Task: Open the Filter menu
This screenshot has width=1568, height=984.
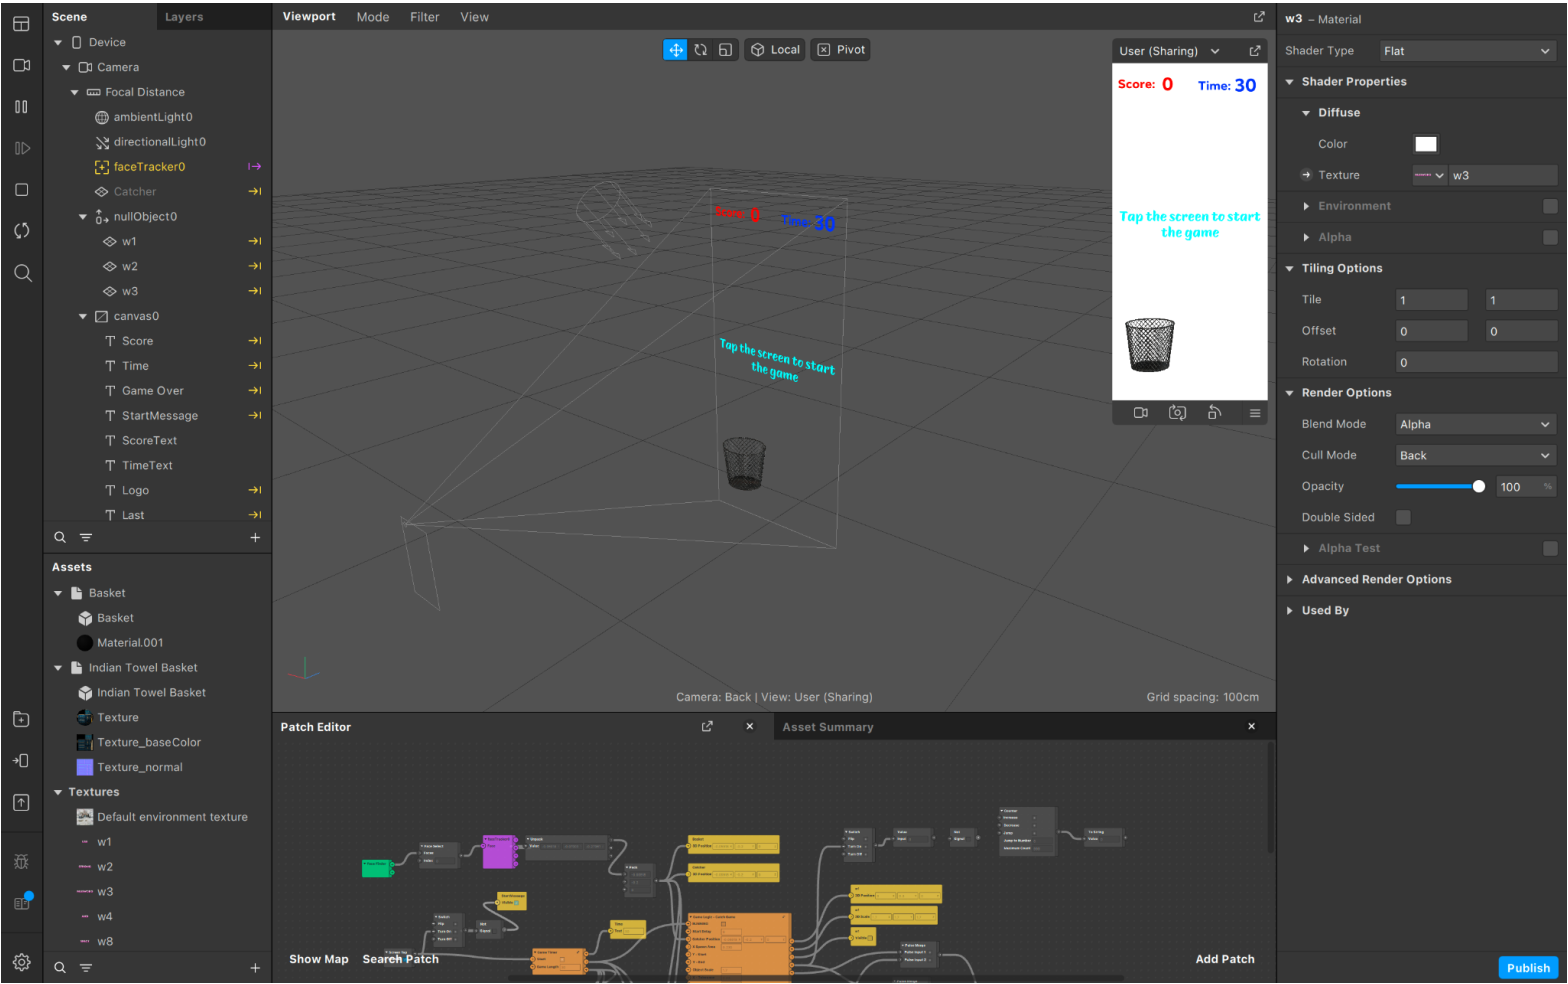Action: pyautogui.click(x=425, y=17)
